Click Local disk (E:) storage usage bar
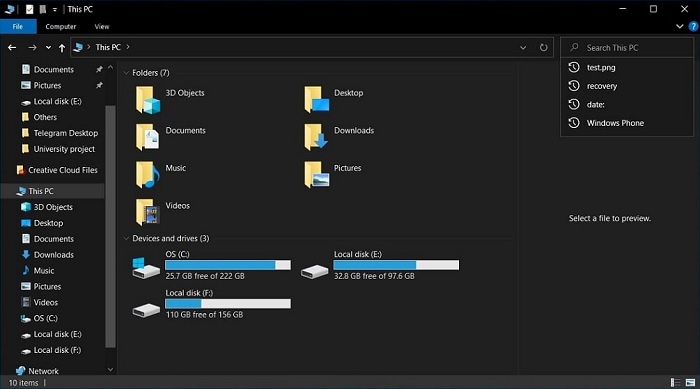The height and width of the screenshot is (389, 700). [396, 265]
